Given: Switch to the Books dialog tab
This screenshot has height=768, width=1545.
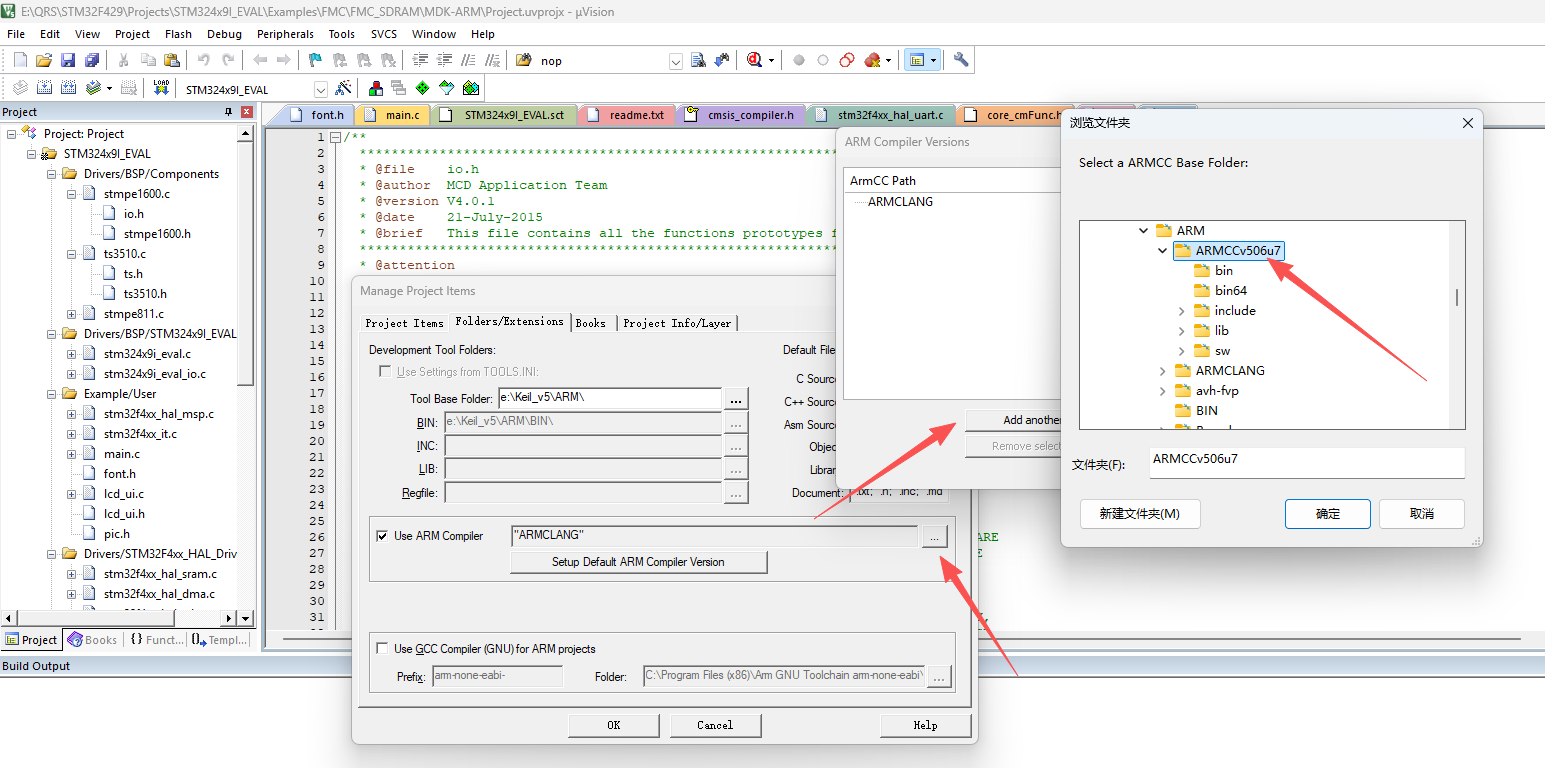Looking at the screenshot, I should pos(590,323).
